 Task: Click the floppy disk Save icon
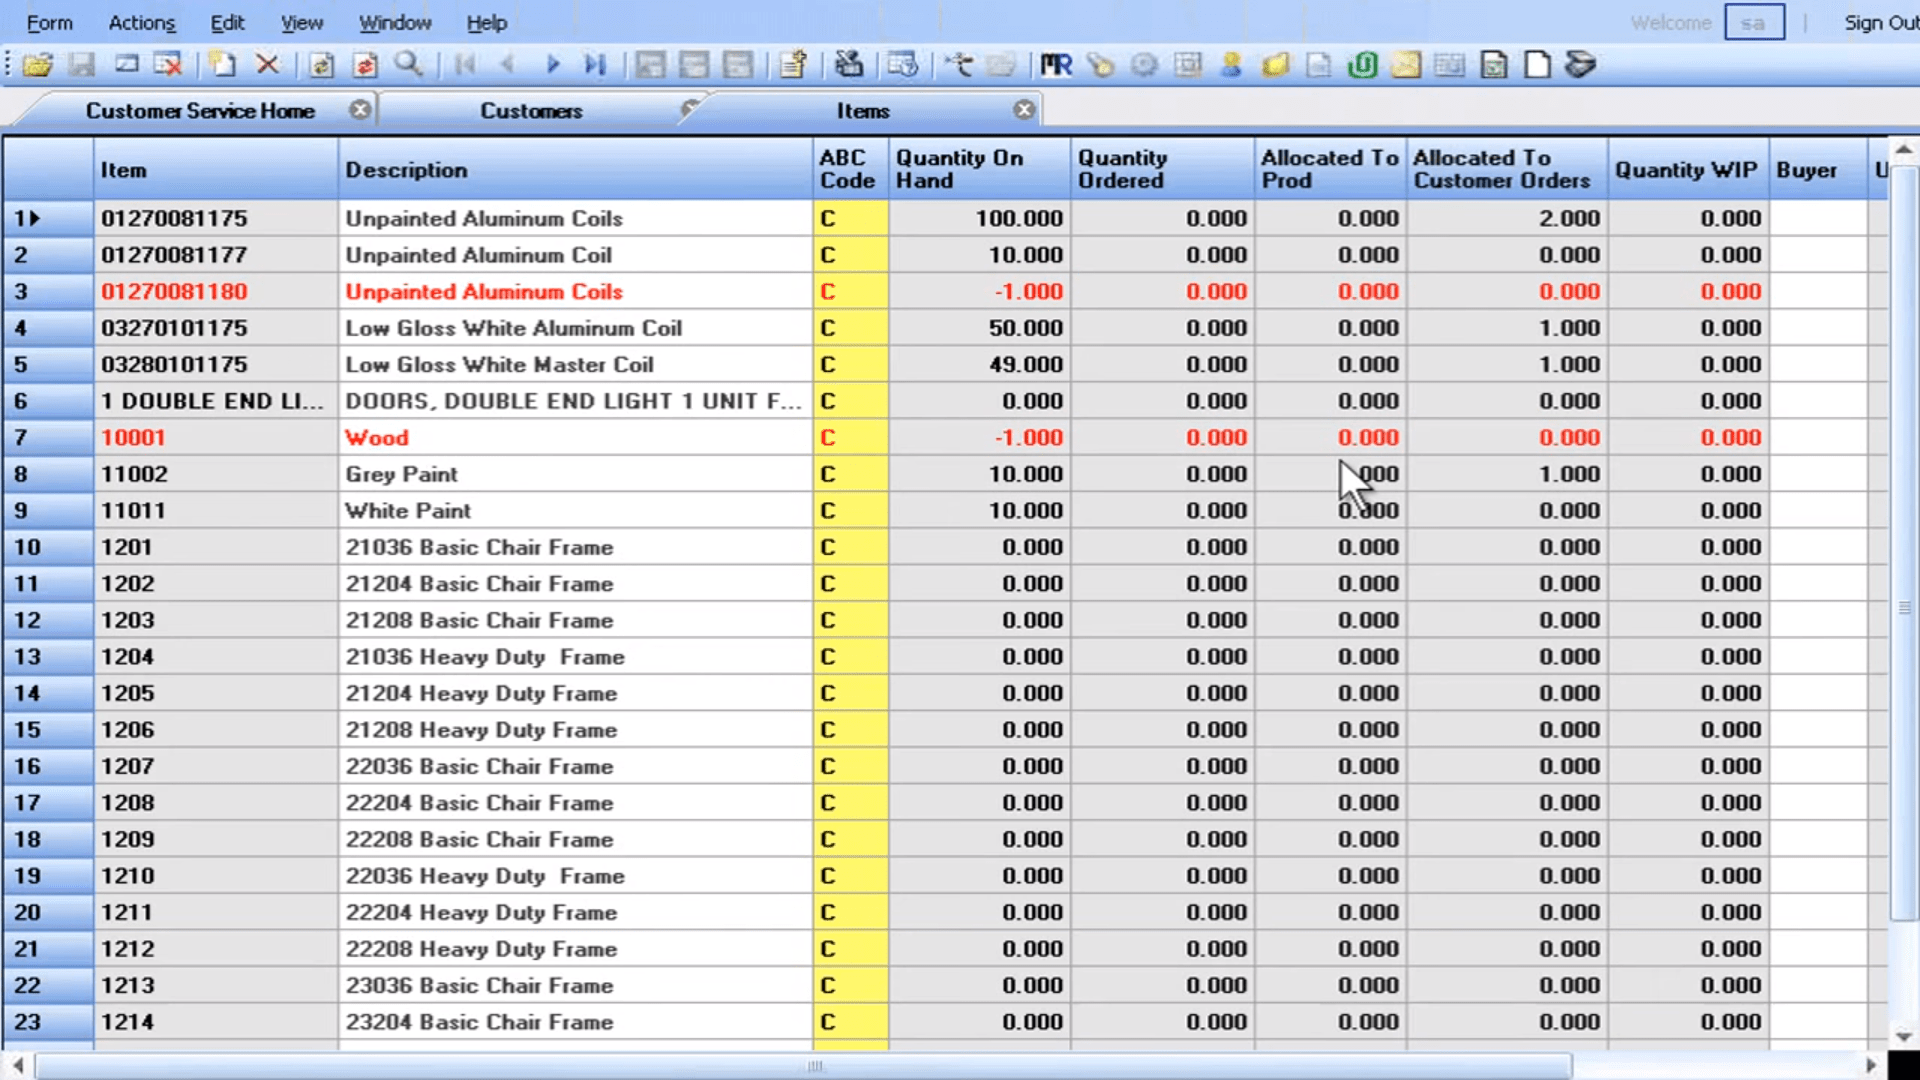click(x=82, y=66)
